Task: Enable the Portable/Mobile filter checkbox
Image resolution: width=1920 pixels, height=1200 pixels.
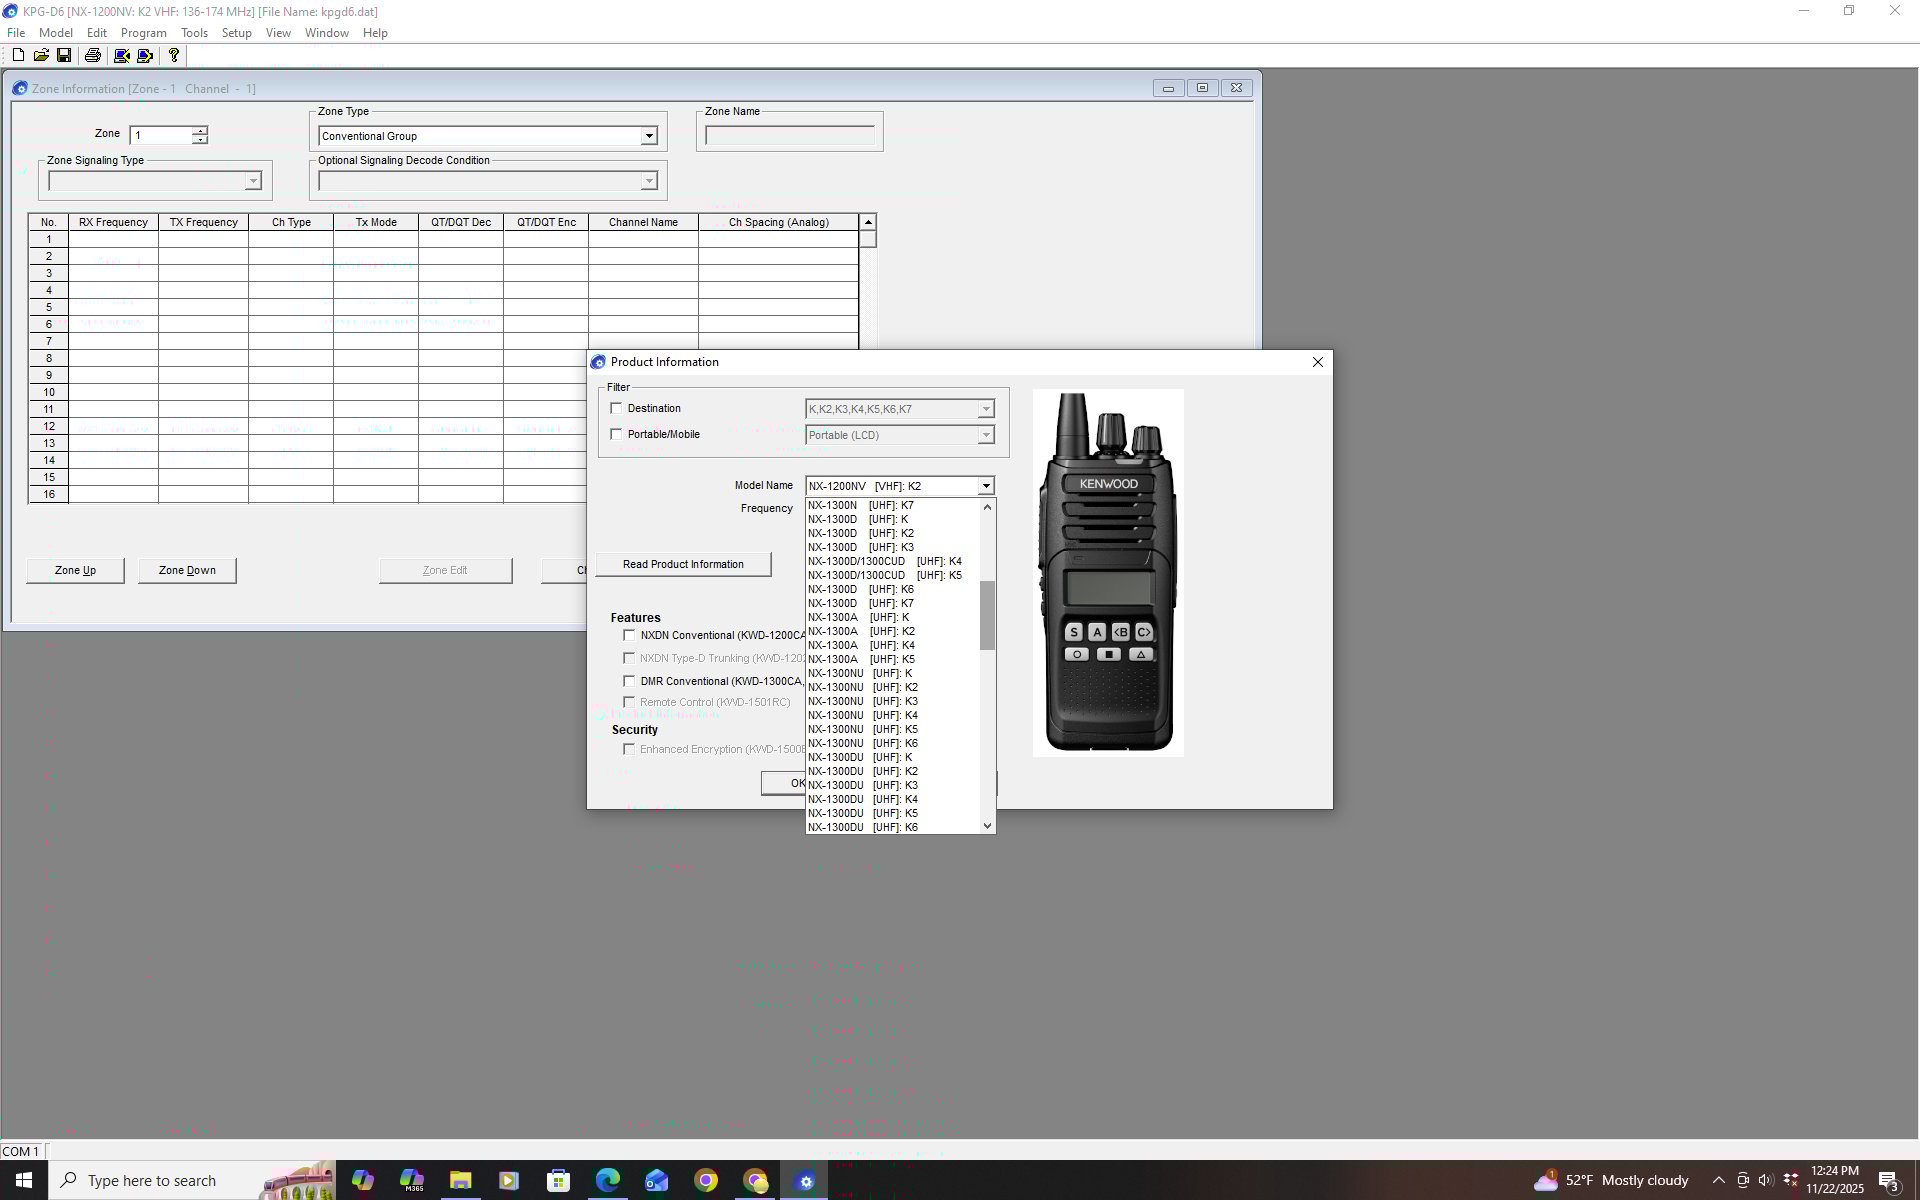Action: pos(616,434)
